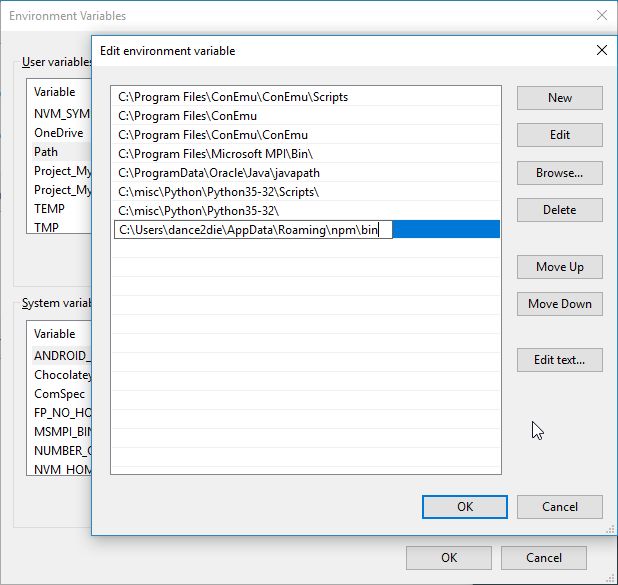
Task: Select the Python35-32\Scripts path entry
Action: (218, 192)
